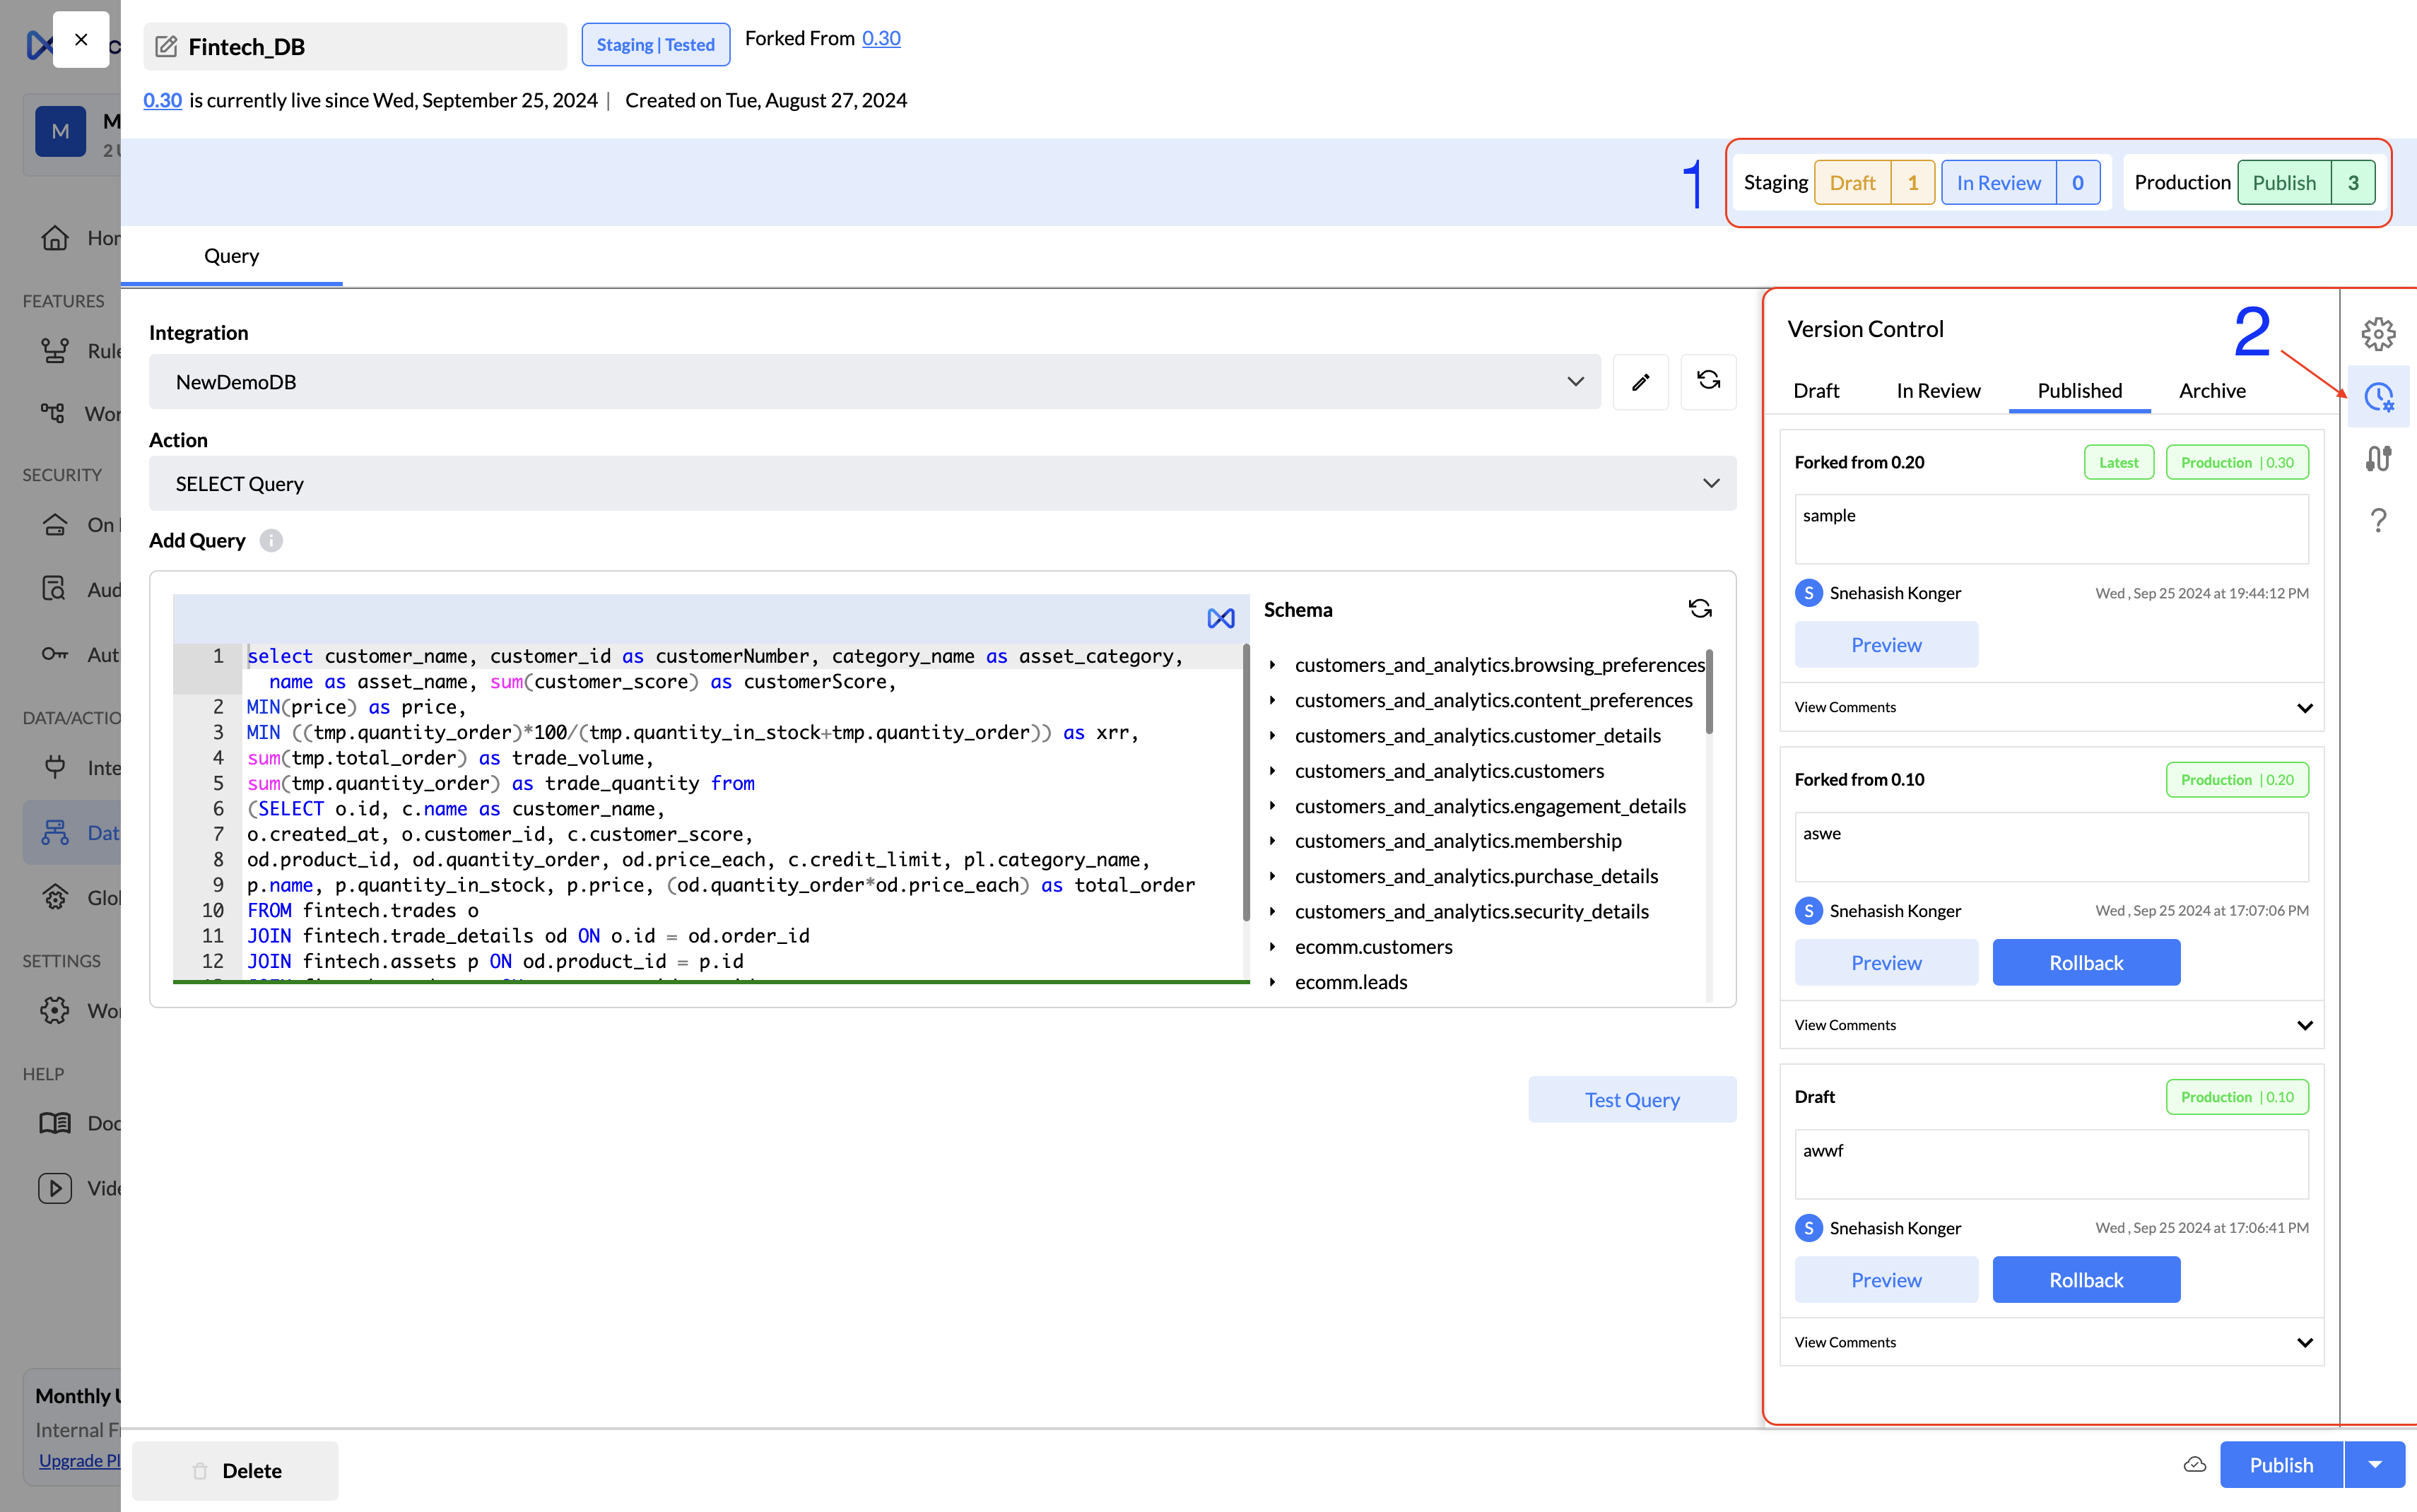Click the cloud save icon

coord(2194,1465)
